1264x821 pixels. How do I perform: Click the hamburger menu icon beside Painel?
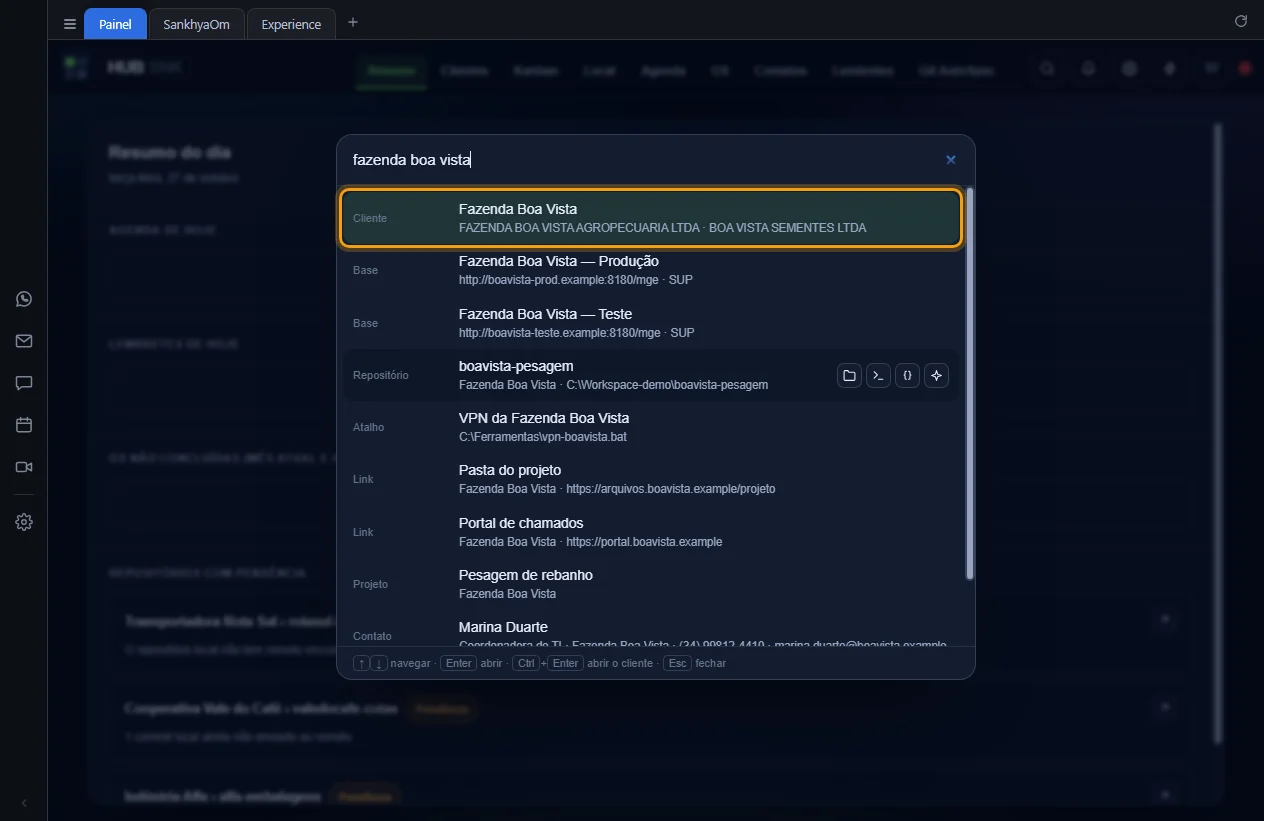(x=69, y=24)
